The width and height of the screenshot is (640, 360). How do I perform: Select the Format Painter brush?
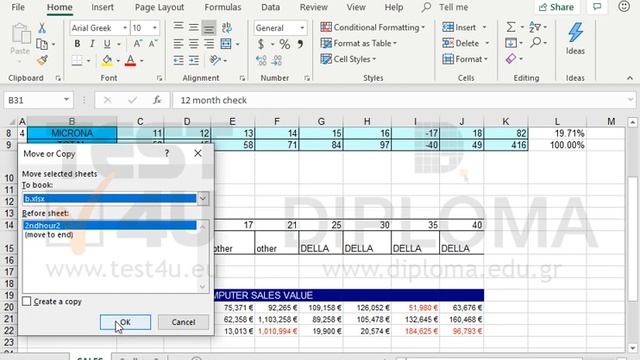coord(42,60)
